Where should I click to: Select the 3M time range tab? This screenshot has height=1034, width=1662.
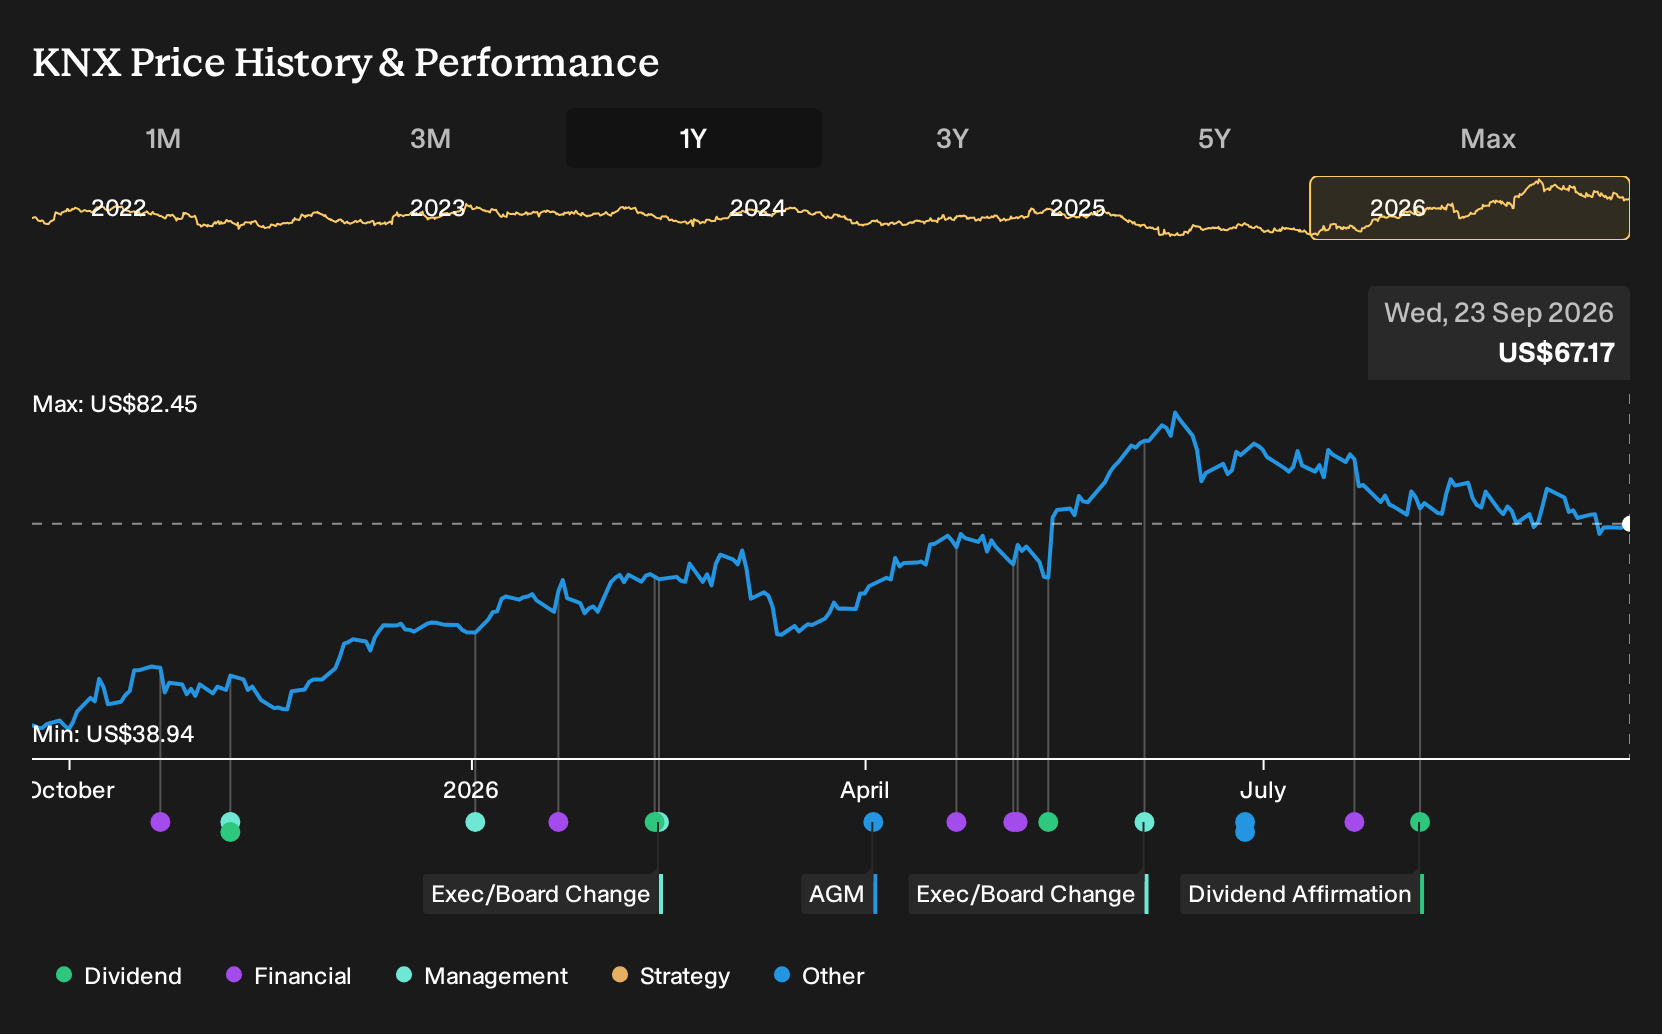click(430, 138)
